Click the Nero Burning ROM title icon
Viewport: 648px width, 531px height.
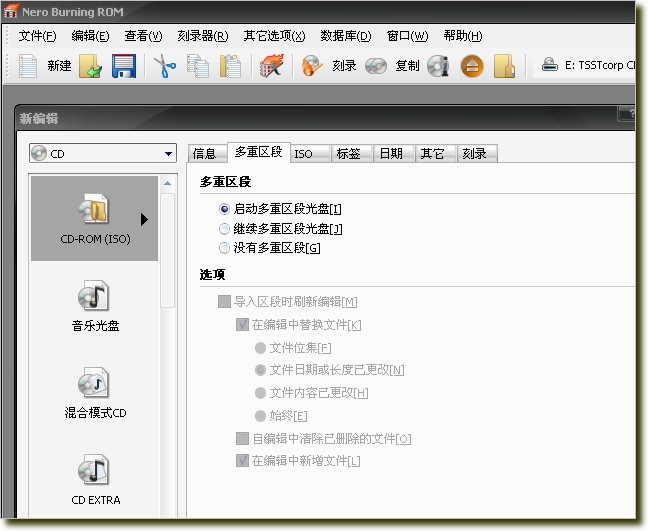pos(11,11)
